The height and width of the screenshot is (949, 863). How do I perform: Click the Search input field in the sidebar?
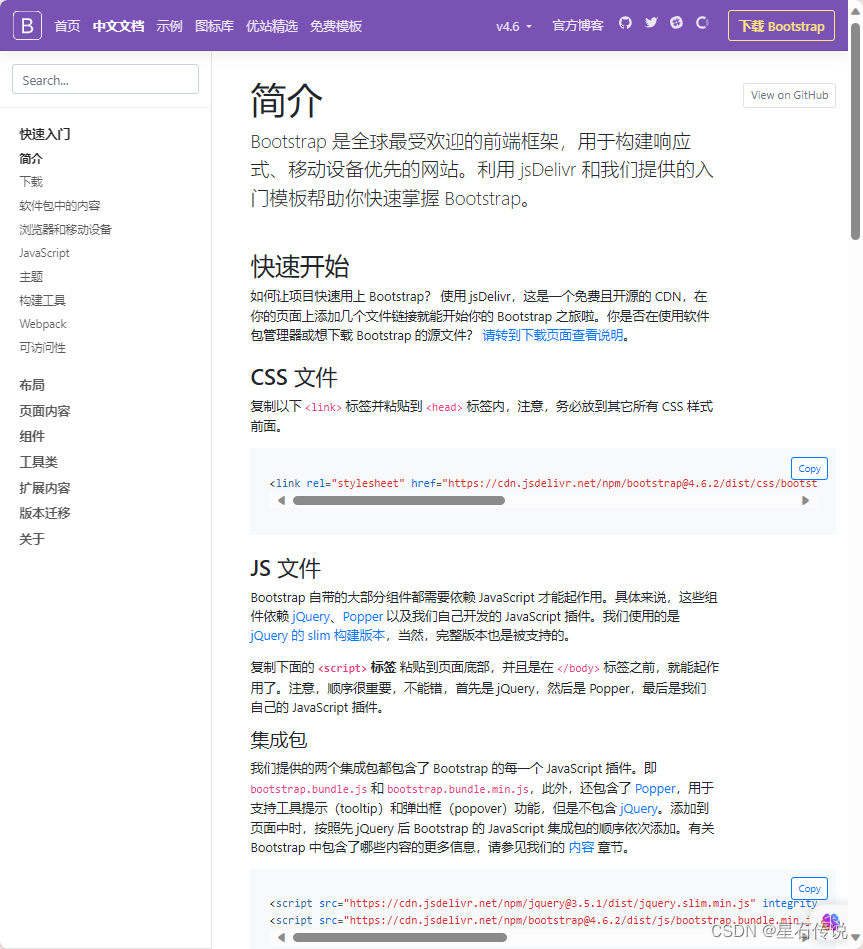[105, 78]
